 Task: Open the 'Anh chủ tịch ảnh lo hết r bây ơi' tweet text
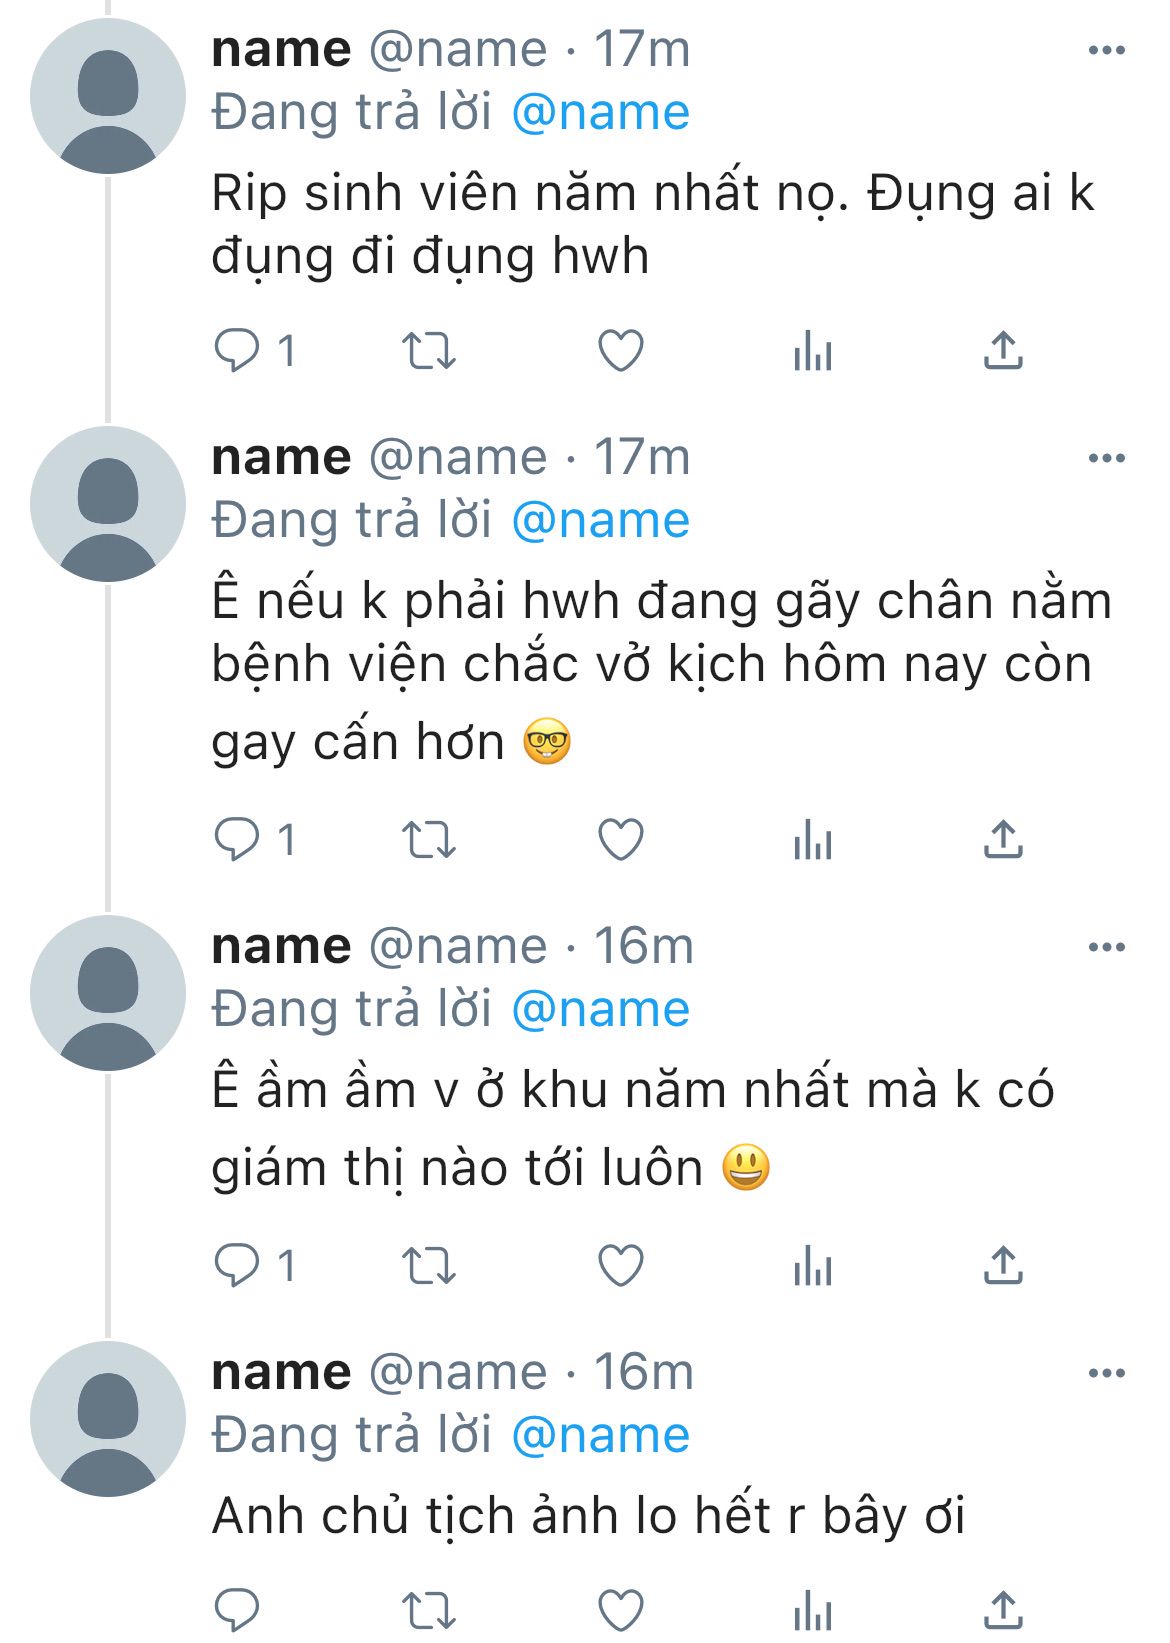[588, 1516]
